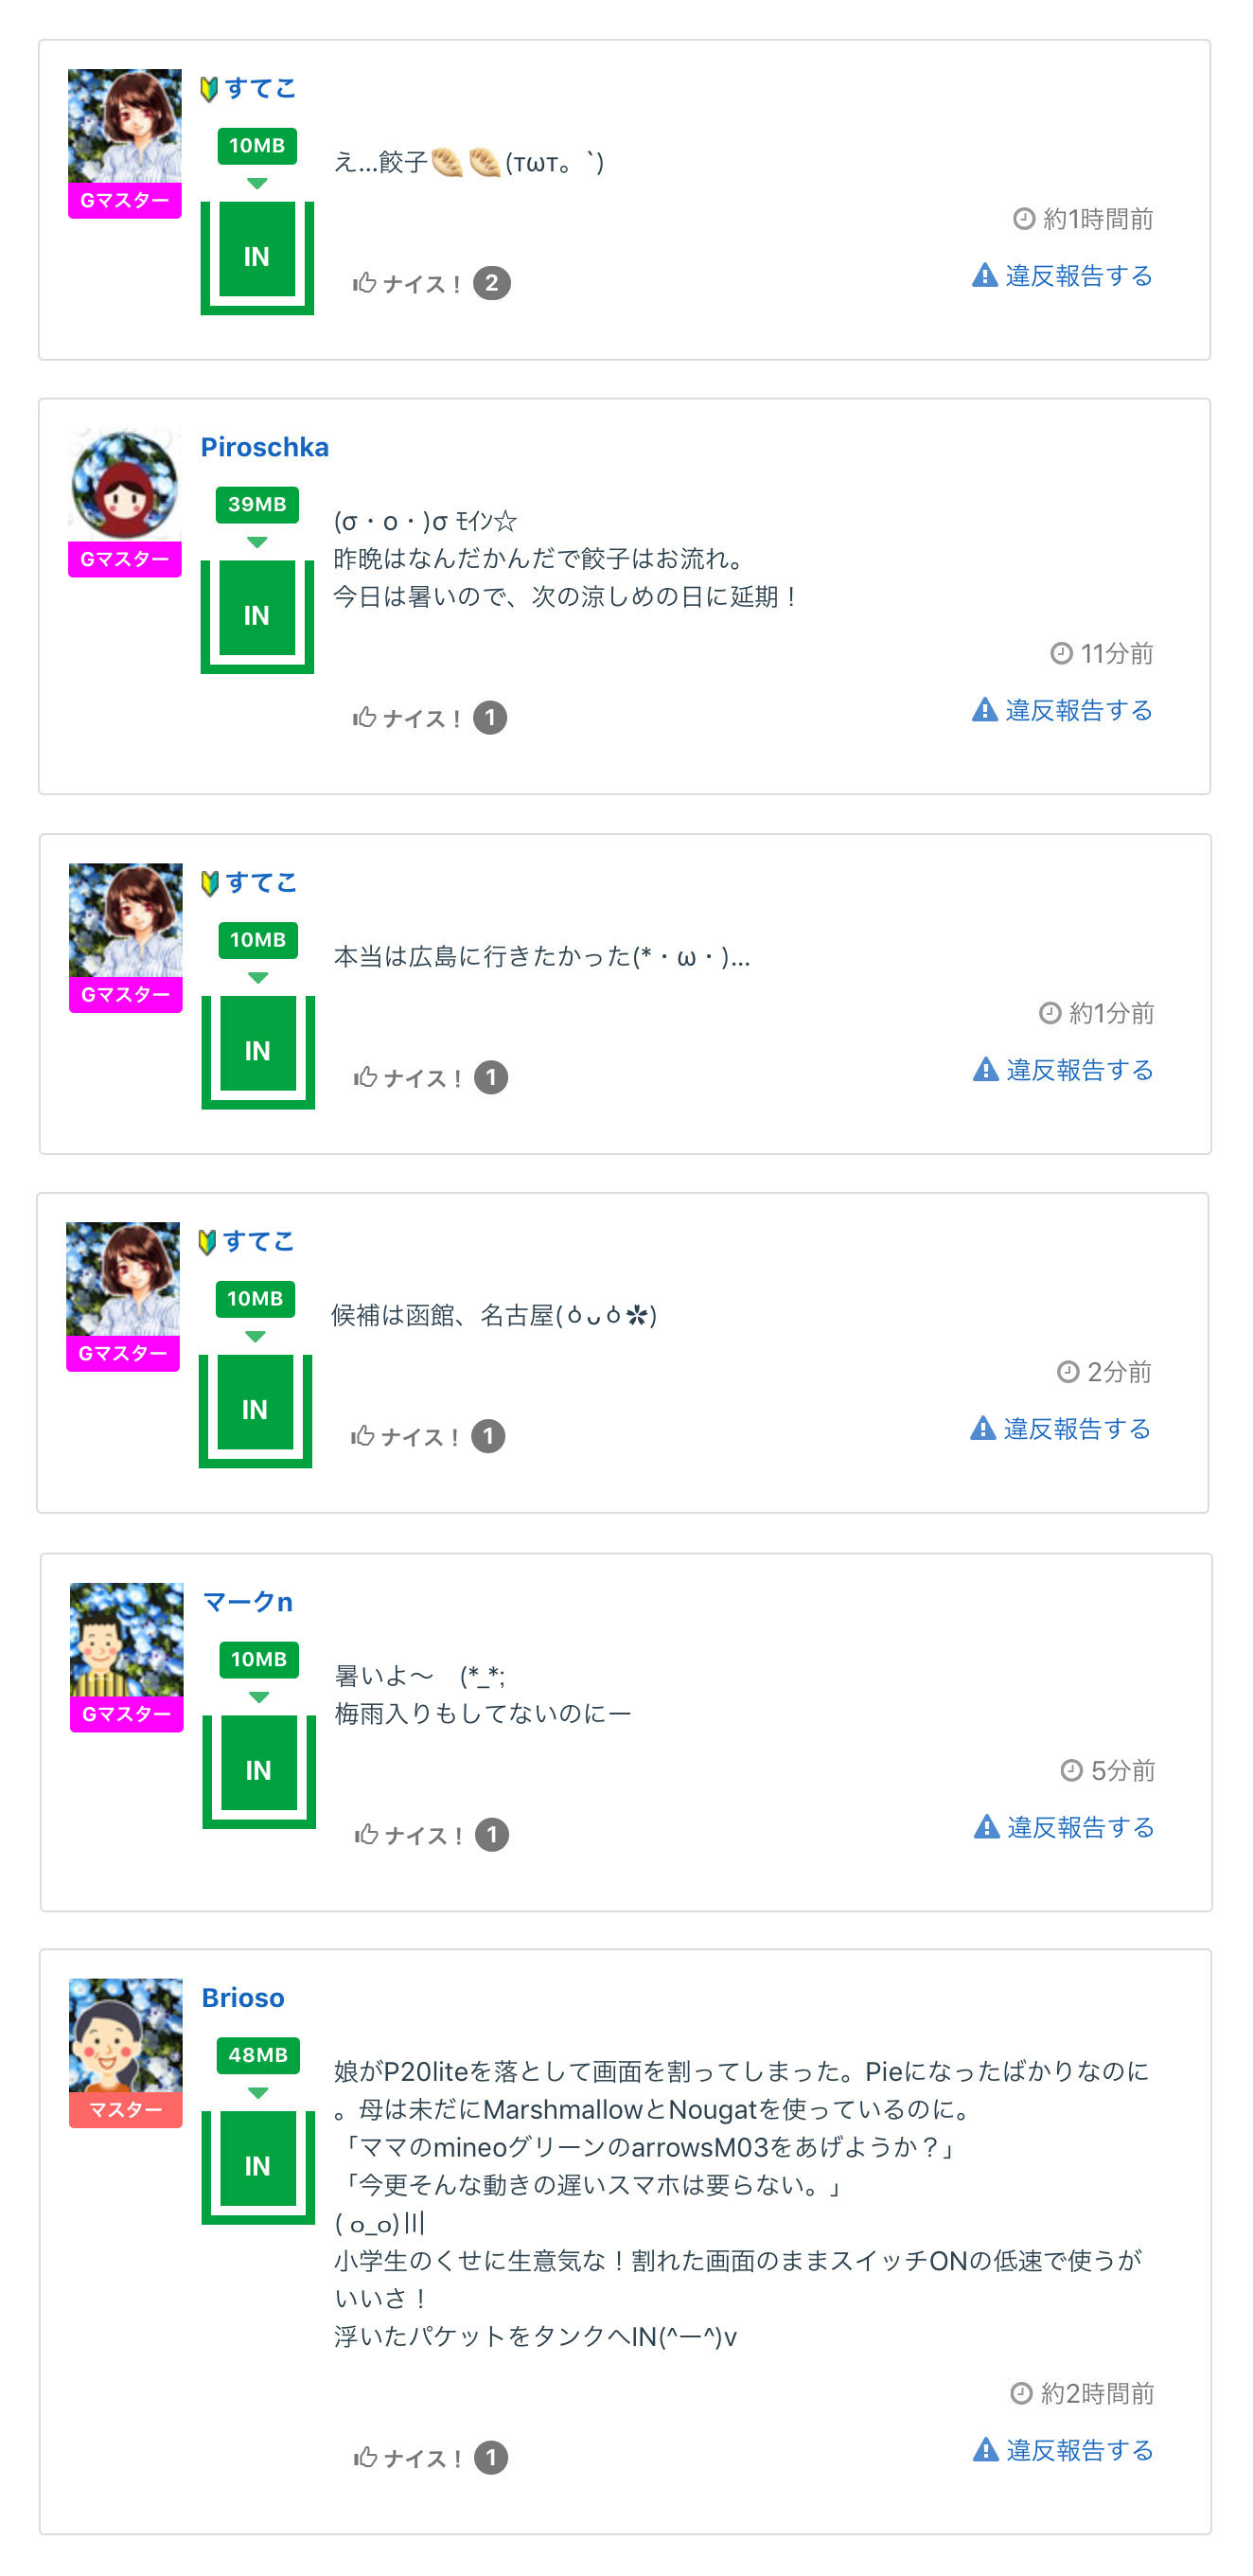1253x2576 pixels.
Task: Report マークn's comment via 違反報告する
Action: point(1080,1827)
